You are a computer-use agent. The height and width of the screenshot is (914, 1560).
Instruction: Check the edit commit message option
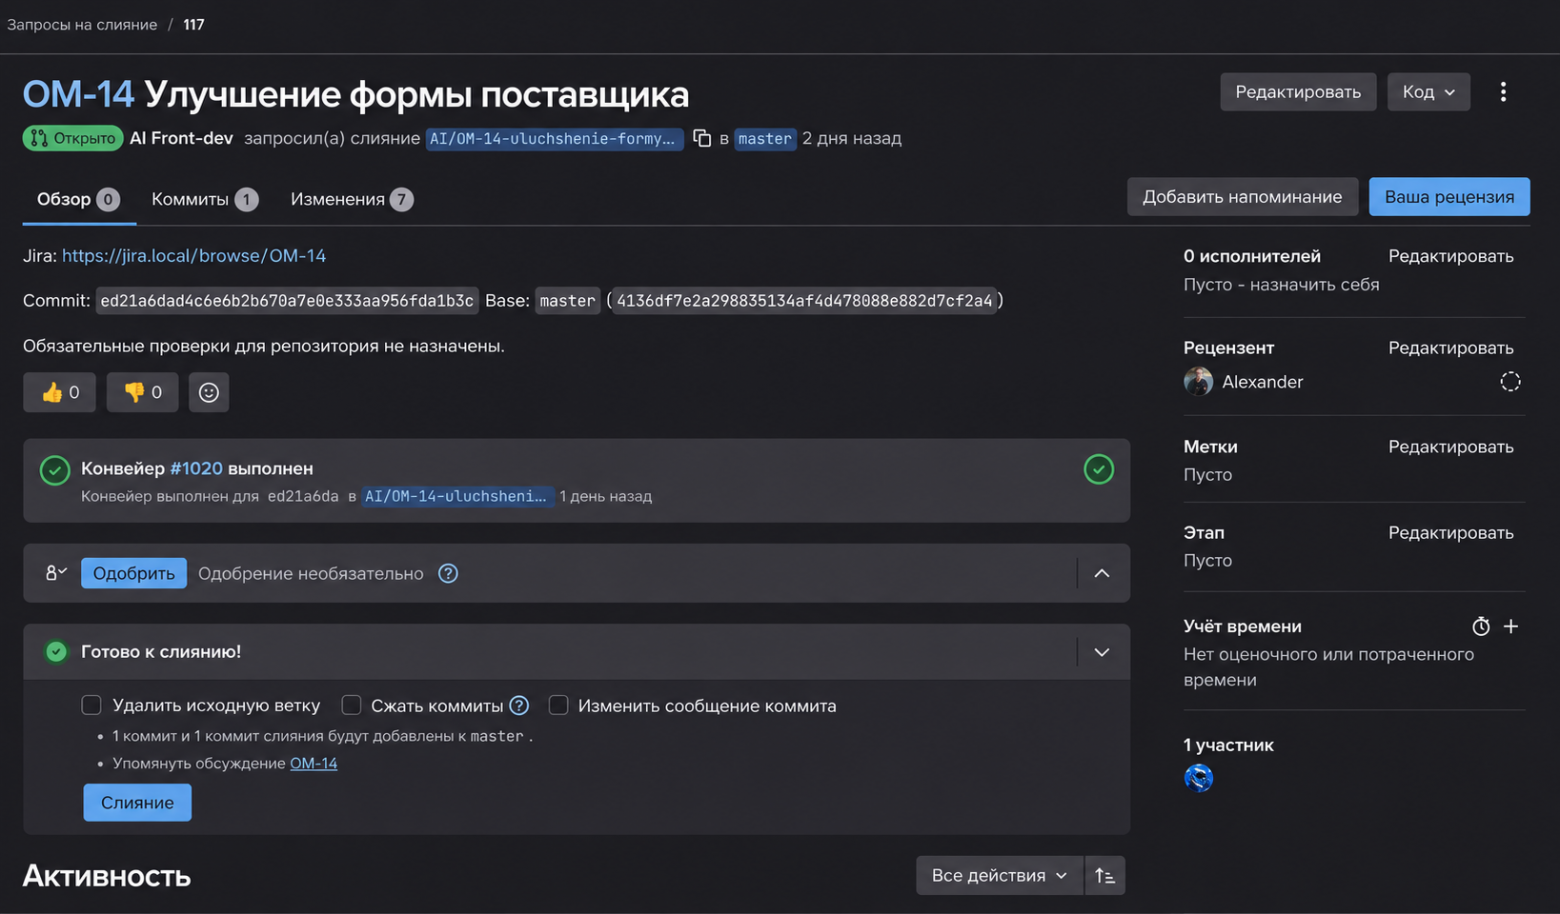(x=558, y=705)
